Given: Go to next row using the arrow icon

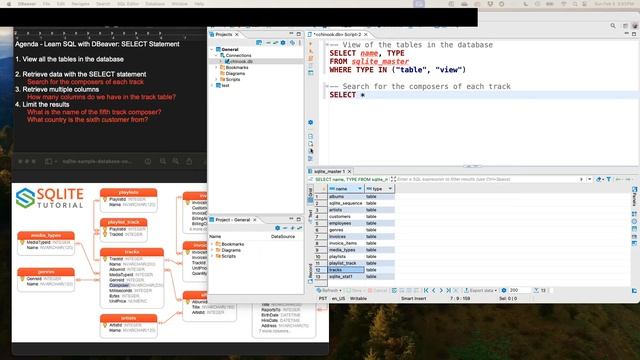Looking at the screenshot, I should coord(441,290).
